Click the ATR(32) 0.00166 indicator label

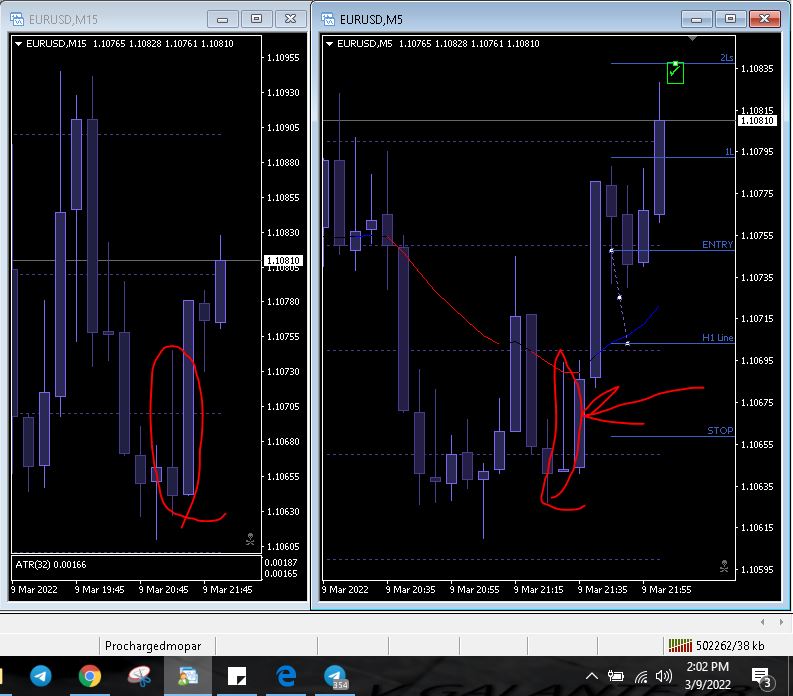tap(51, 564)
